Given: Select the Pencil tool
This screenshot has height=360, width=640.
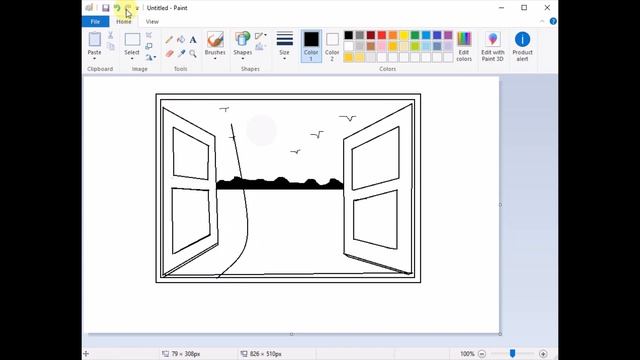Looking at the screenshot, I should coord(169,40).
